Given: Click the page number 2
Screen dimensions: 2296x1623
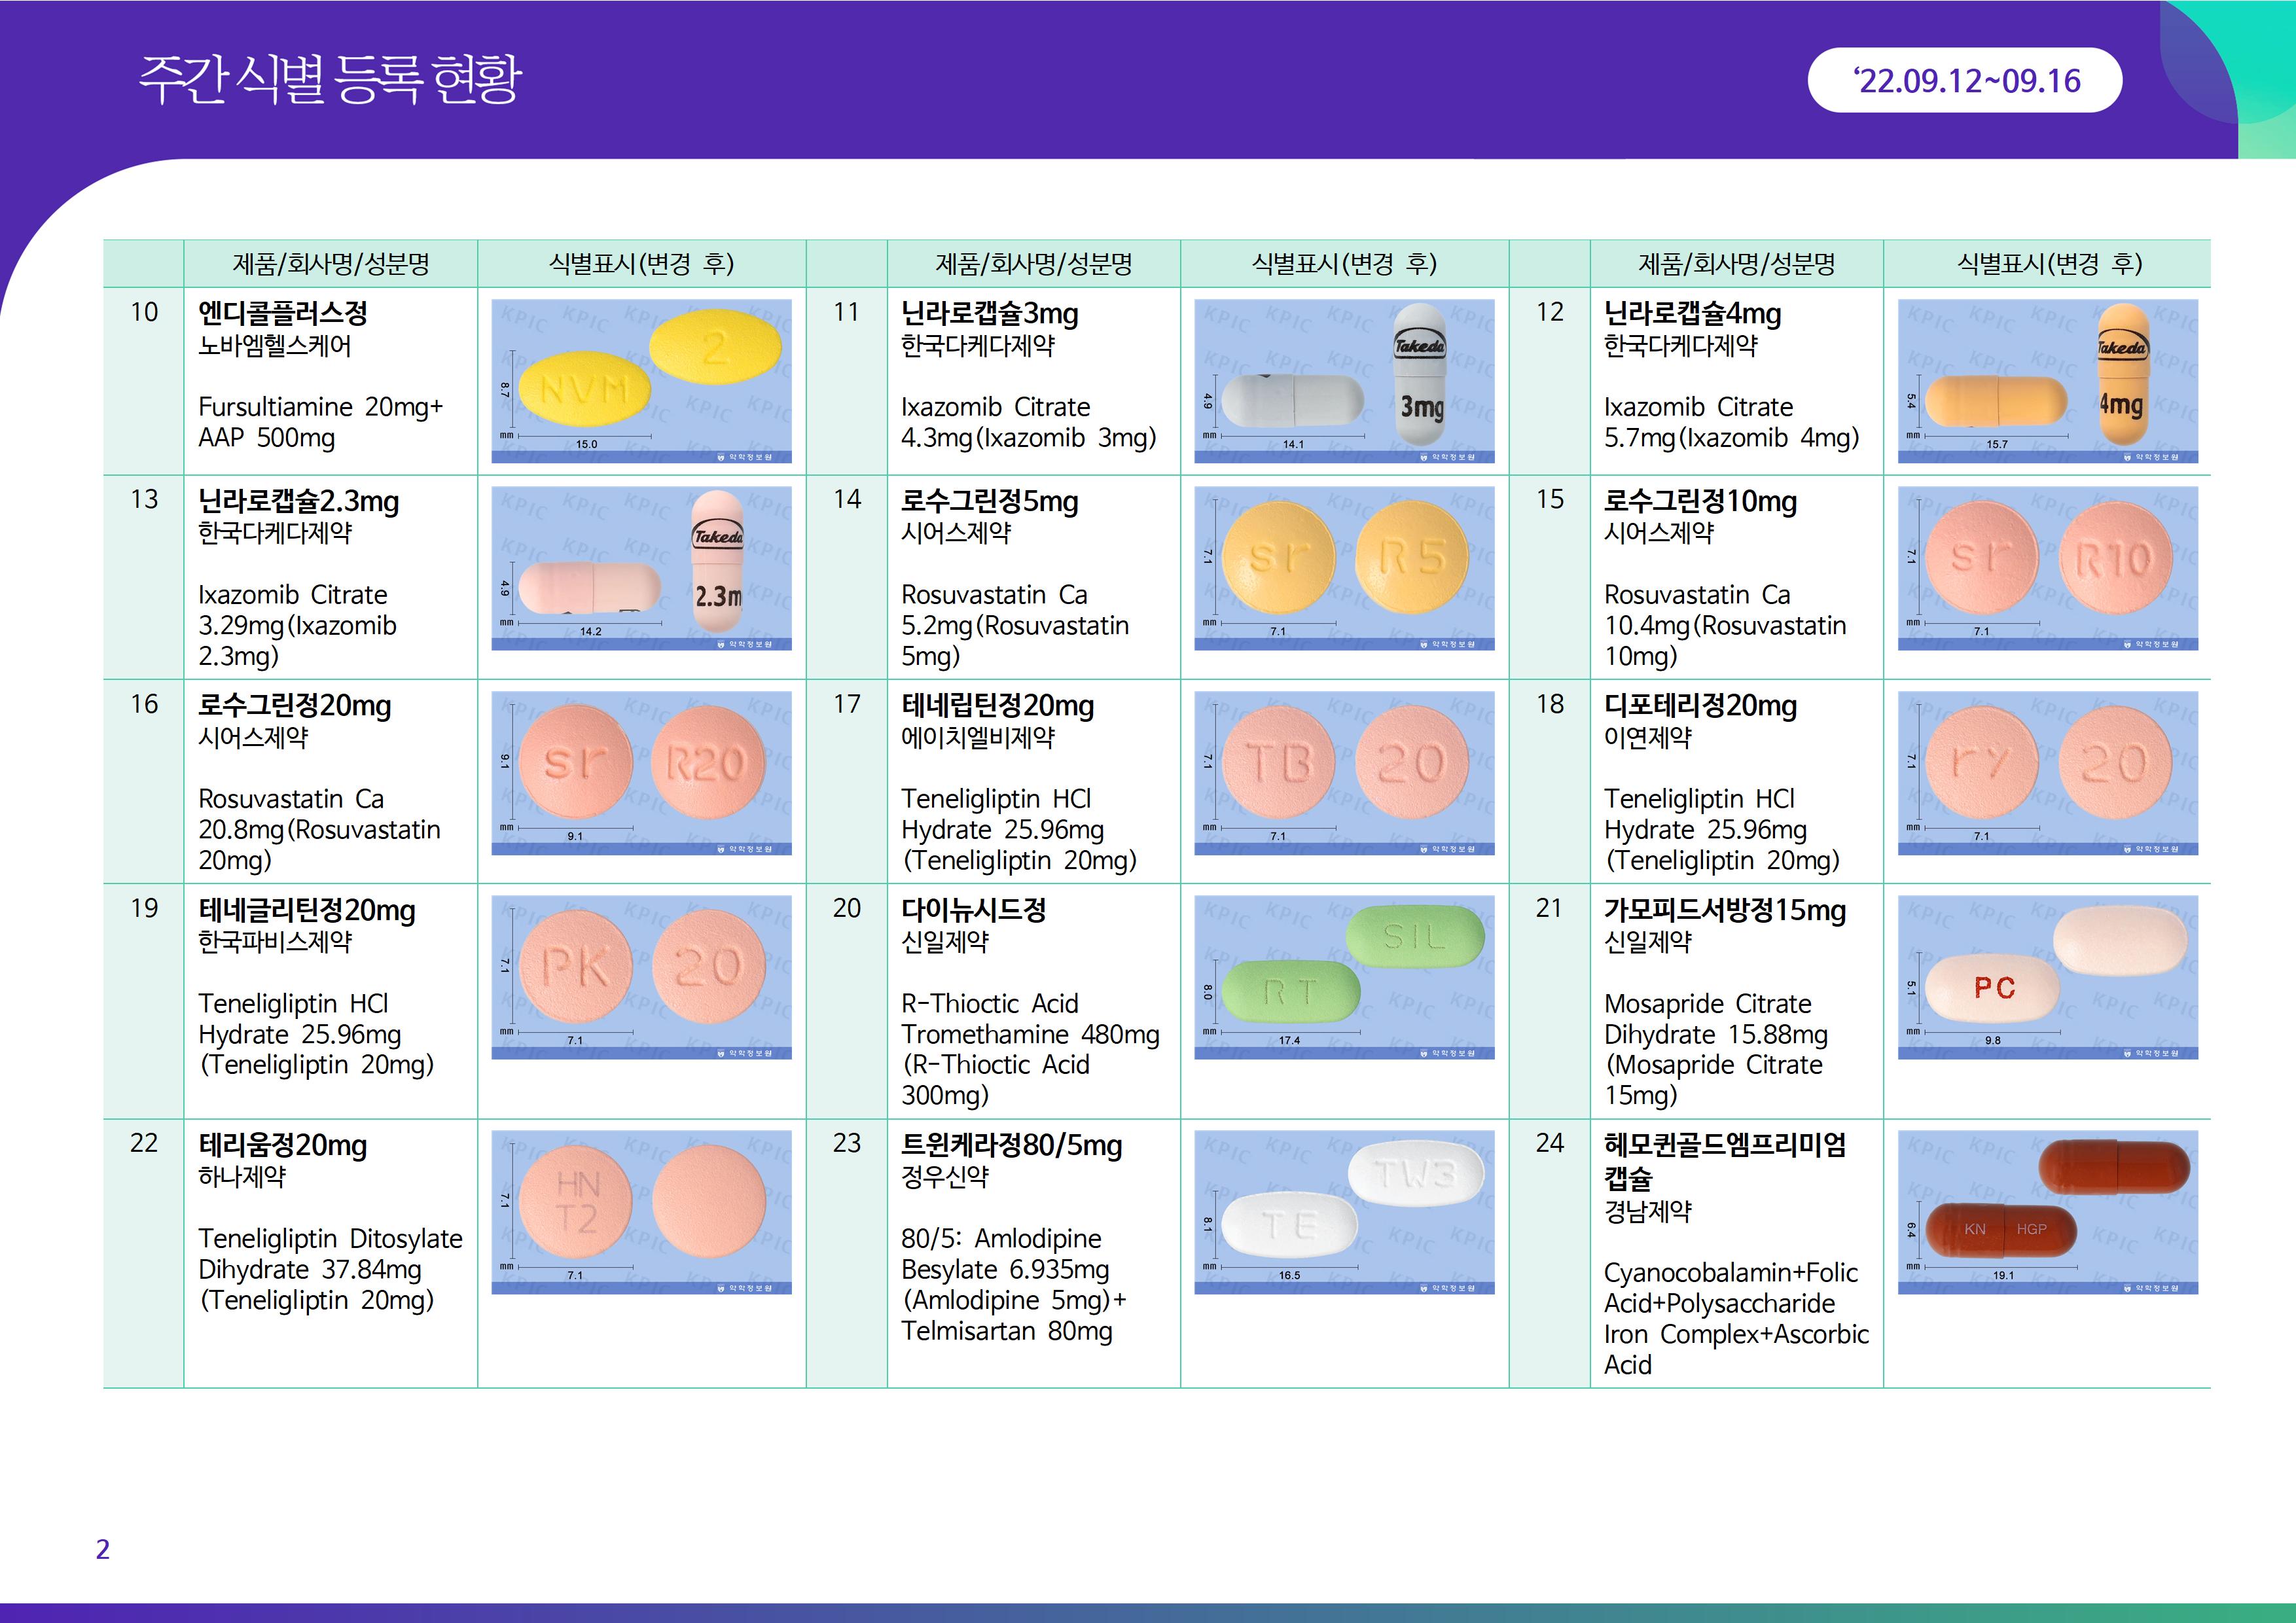Looking at the screenshot, I should pos(102,1549).
